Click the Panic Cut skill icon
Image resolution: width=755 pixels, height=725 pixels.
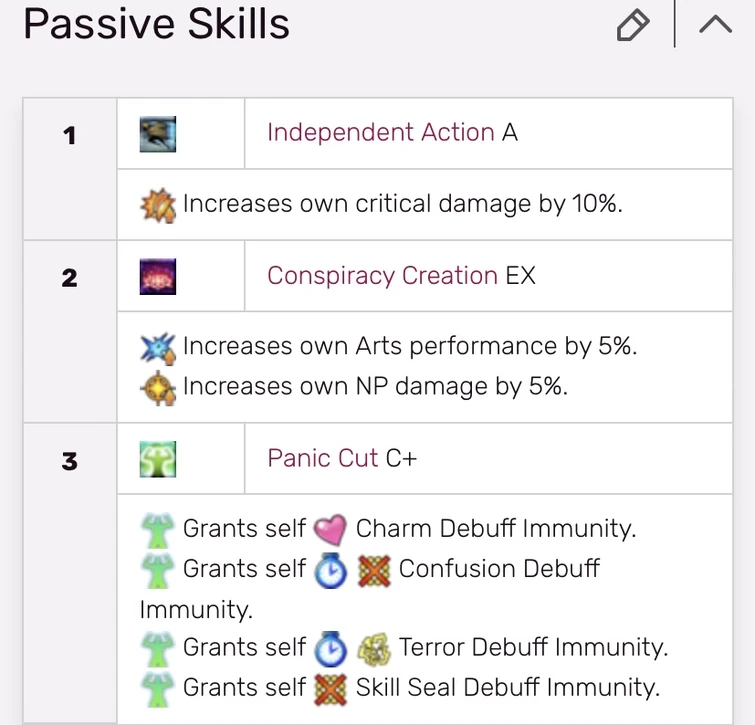click(x=158, y=459)
